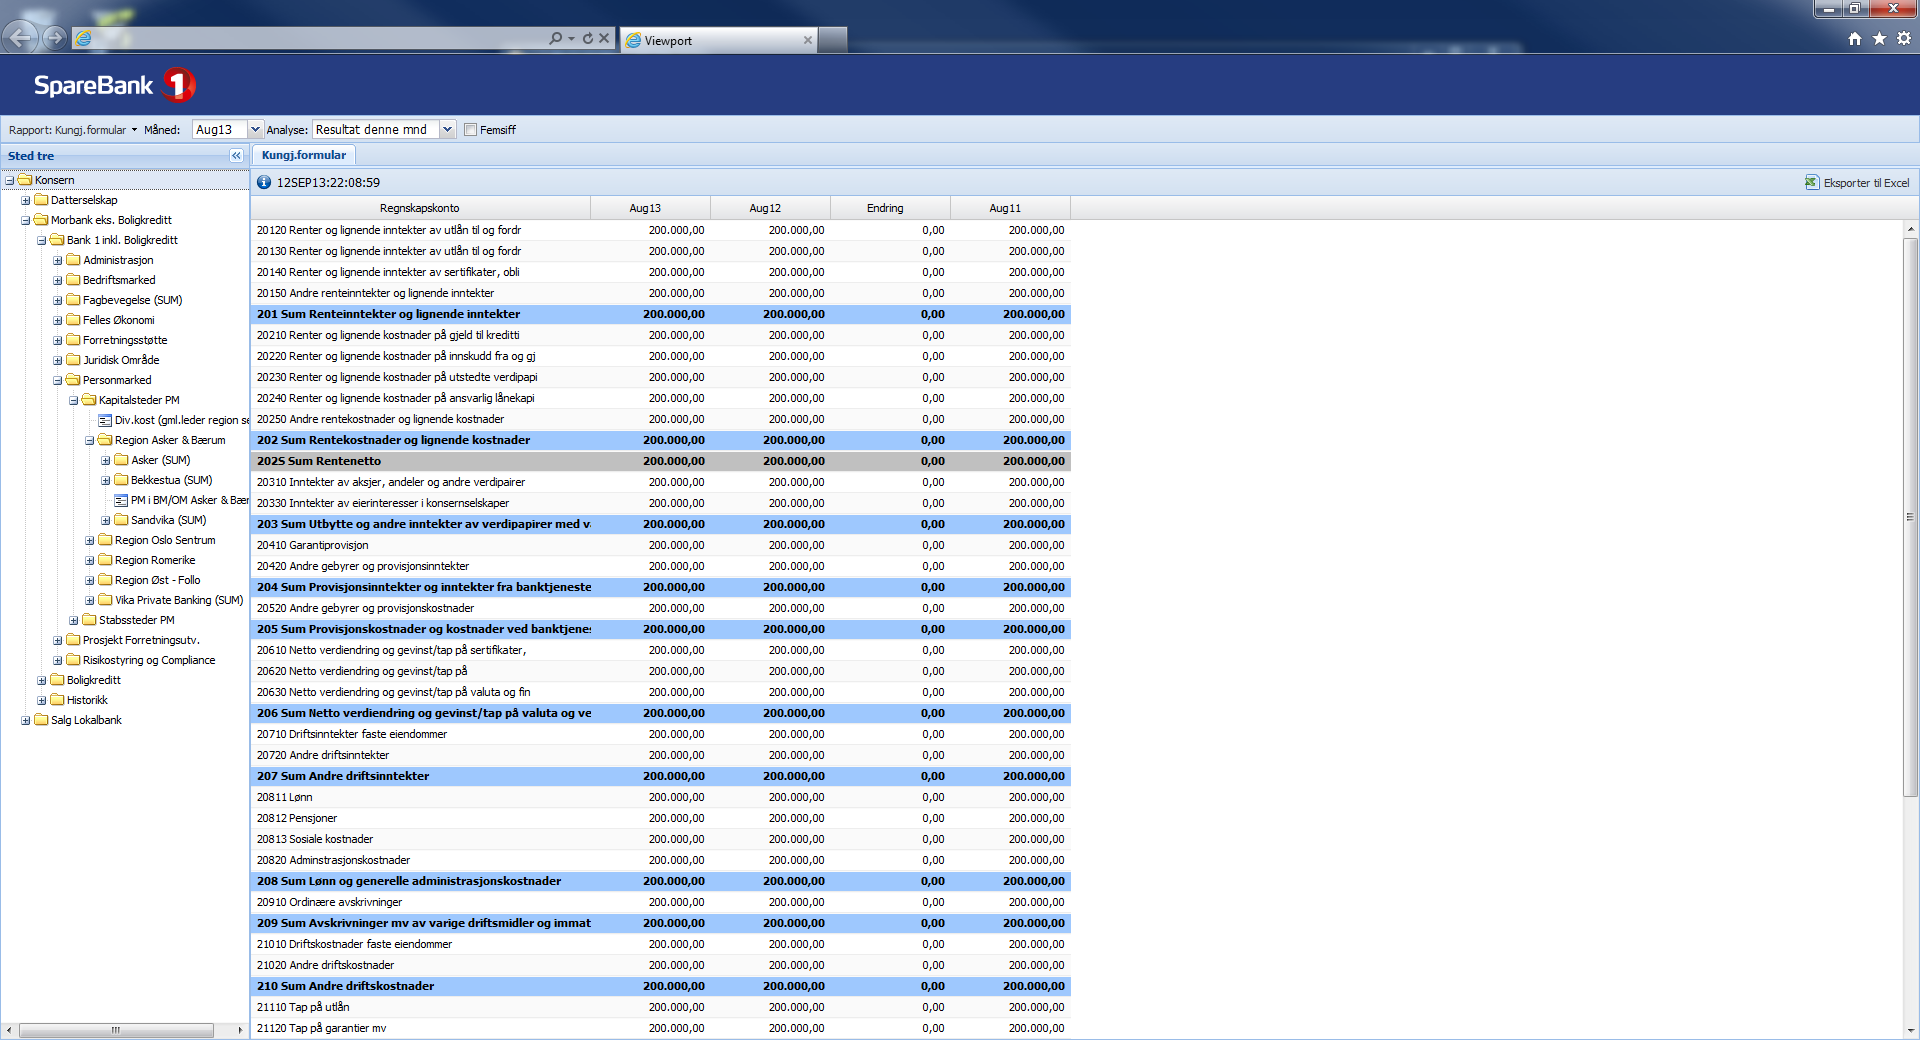Screen dimensions: 1920x1040
Task: Select Fagbevegelse (SUM) folder
Action: 124,300
